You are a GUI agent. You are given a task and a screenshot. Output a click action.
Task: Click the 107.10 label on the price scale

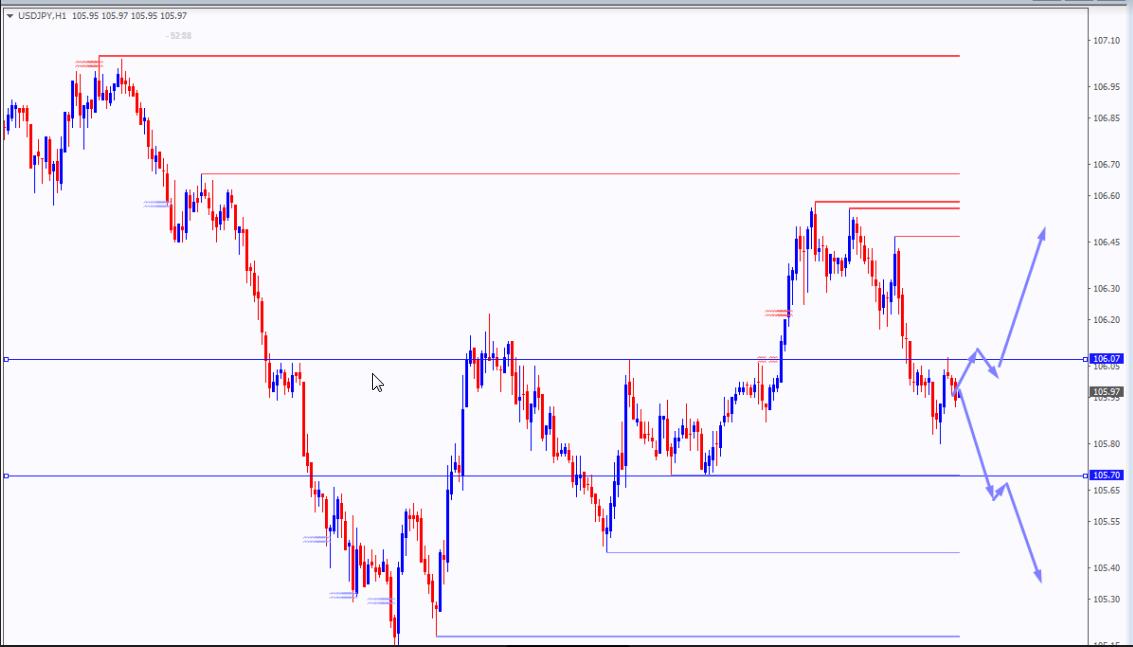pyautogui.click(x=1106, y=41)
